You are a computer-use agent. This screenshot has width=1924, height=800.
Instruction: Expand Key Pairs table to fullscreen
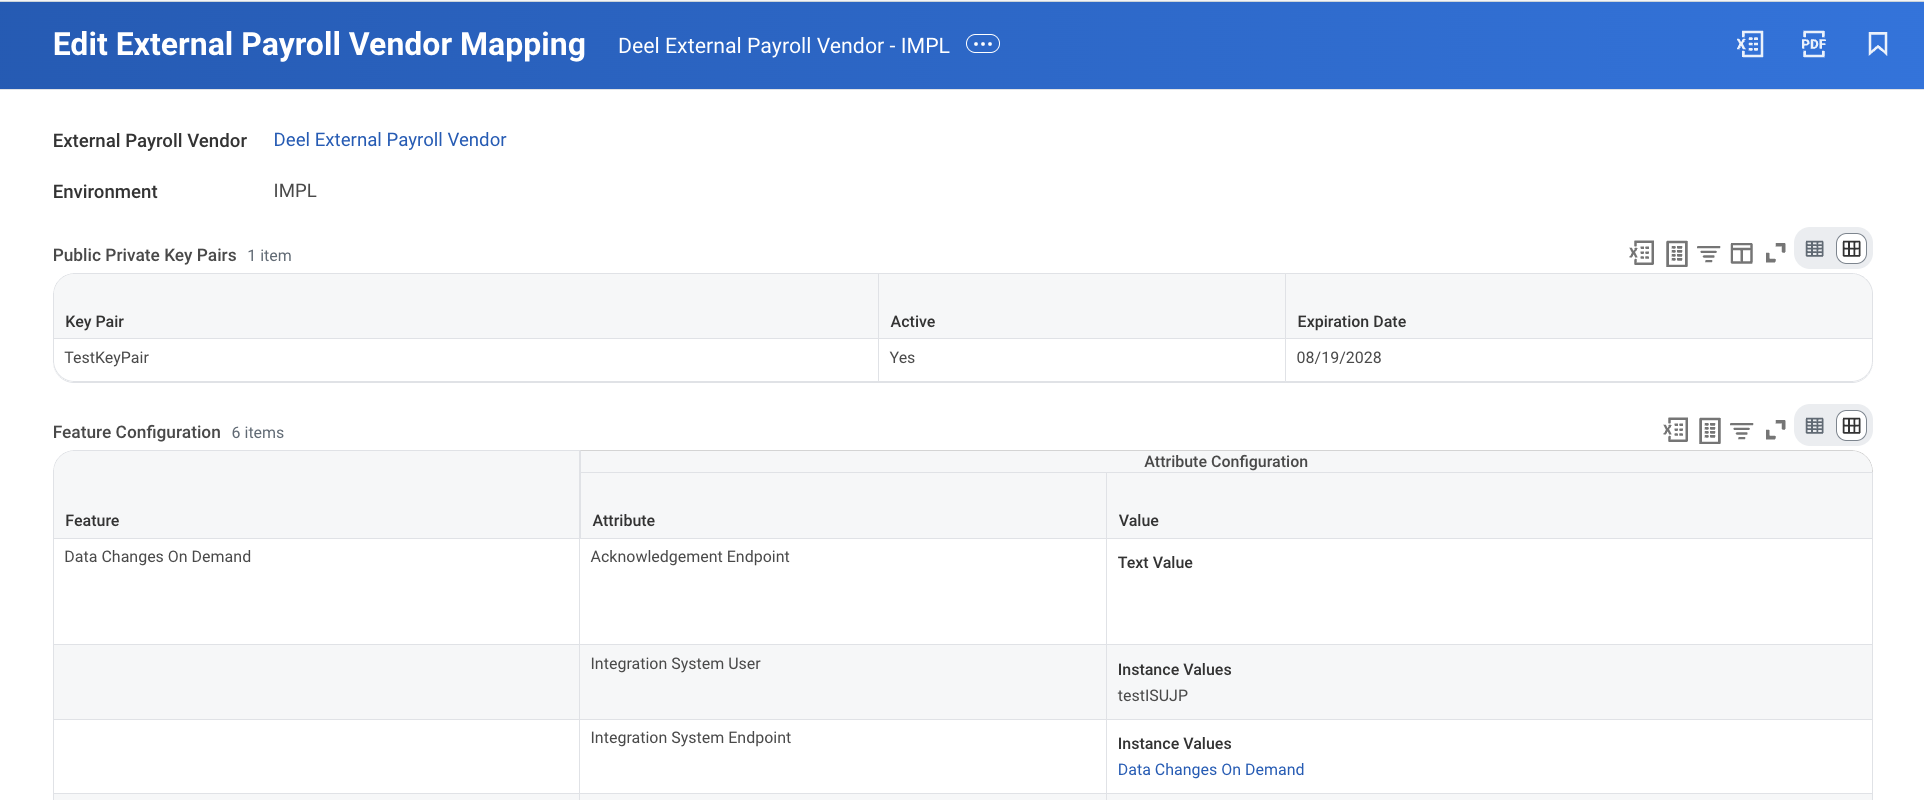(x=1776, y=254)
